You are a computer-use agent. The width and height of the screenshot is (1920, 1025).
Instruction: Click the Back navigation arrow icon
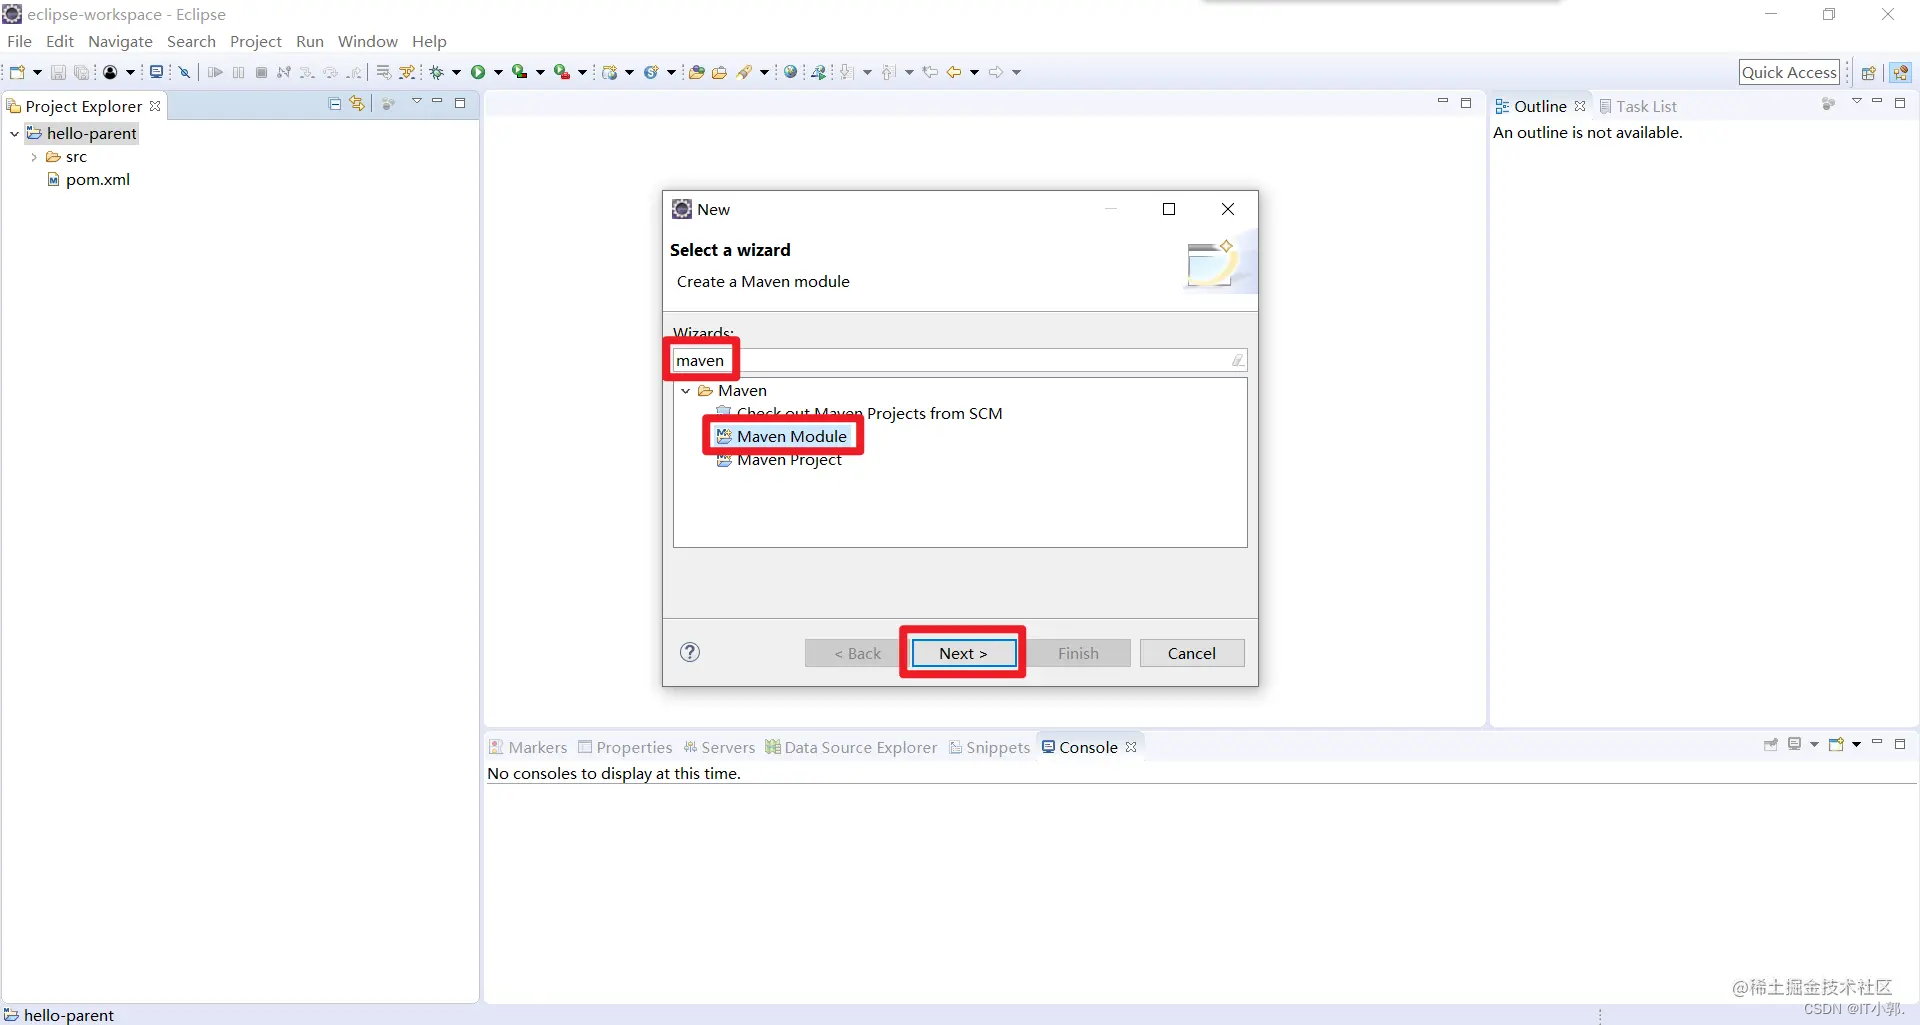pos(954,72)
